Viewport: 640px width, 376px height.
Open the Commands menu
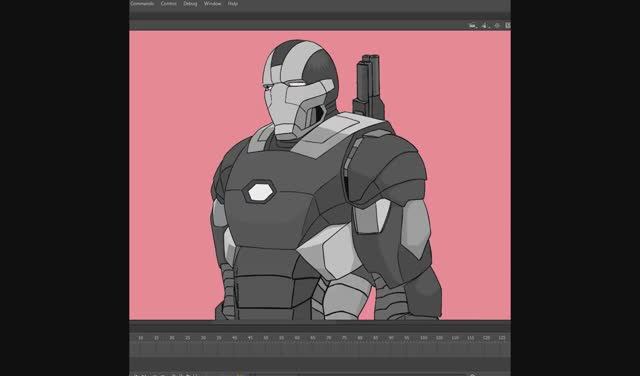(142, 4)
